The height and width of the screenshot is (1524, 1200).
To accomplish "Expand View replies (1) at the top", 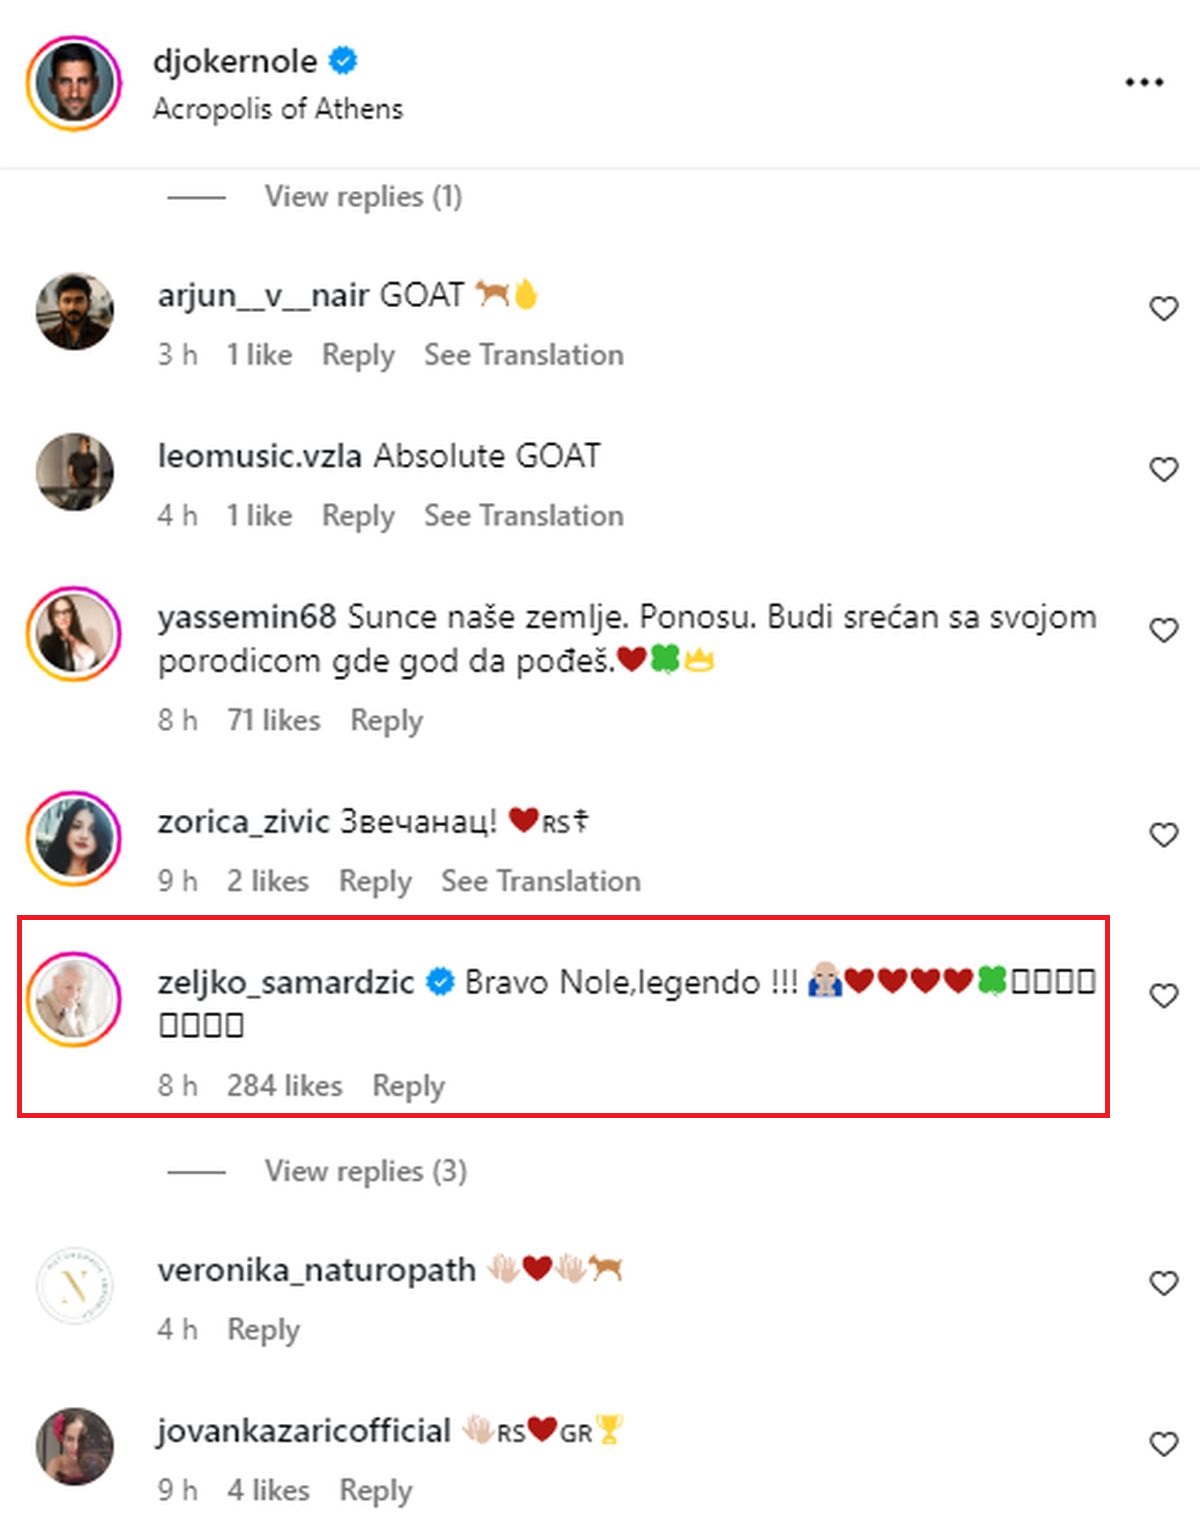I will (363, 197).
